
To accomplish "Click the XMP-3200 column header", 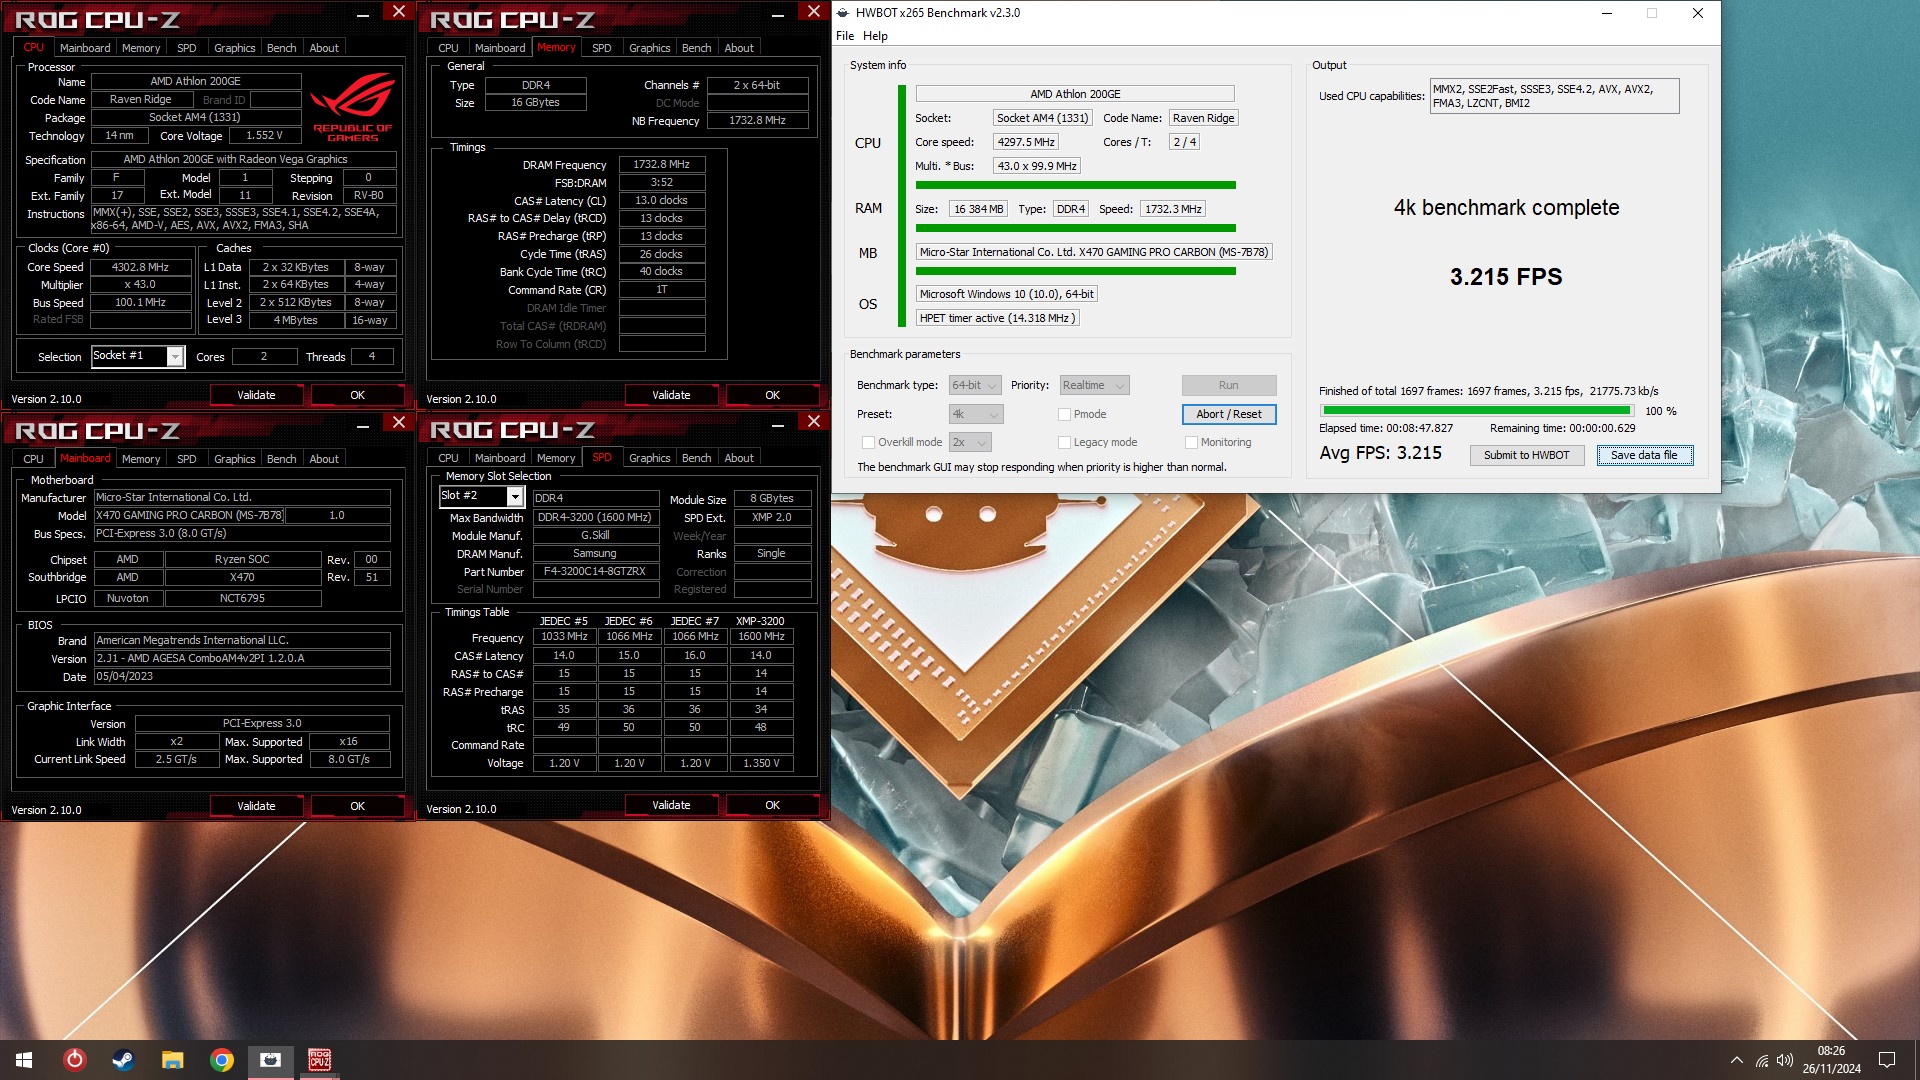I will (x=760, y=621).
